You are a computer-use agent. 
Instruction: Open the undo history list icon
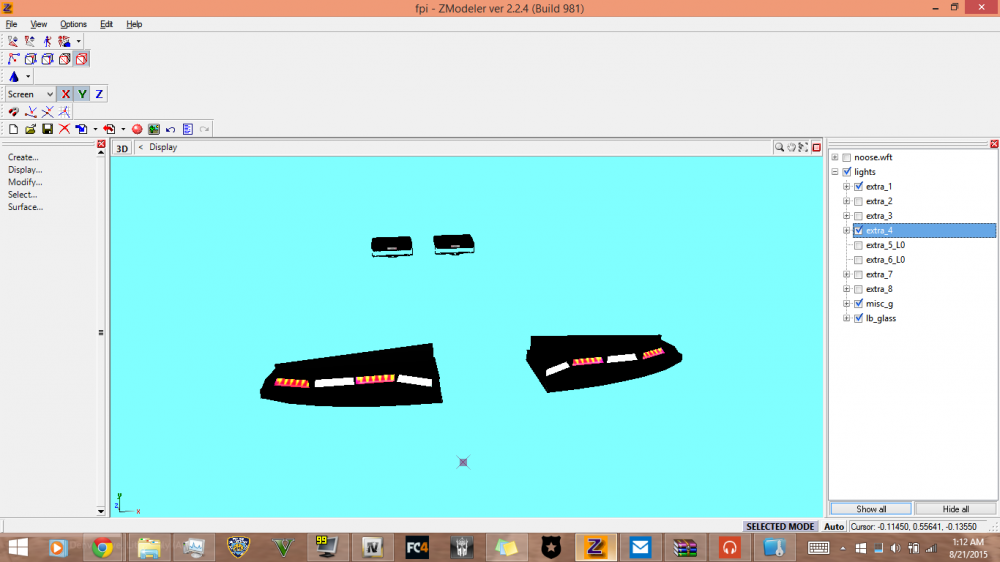(x=188, y=129)
